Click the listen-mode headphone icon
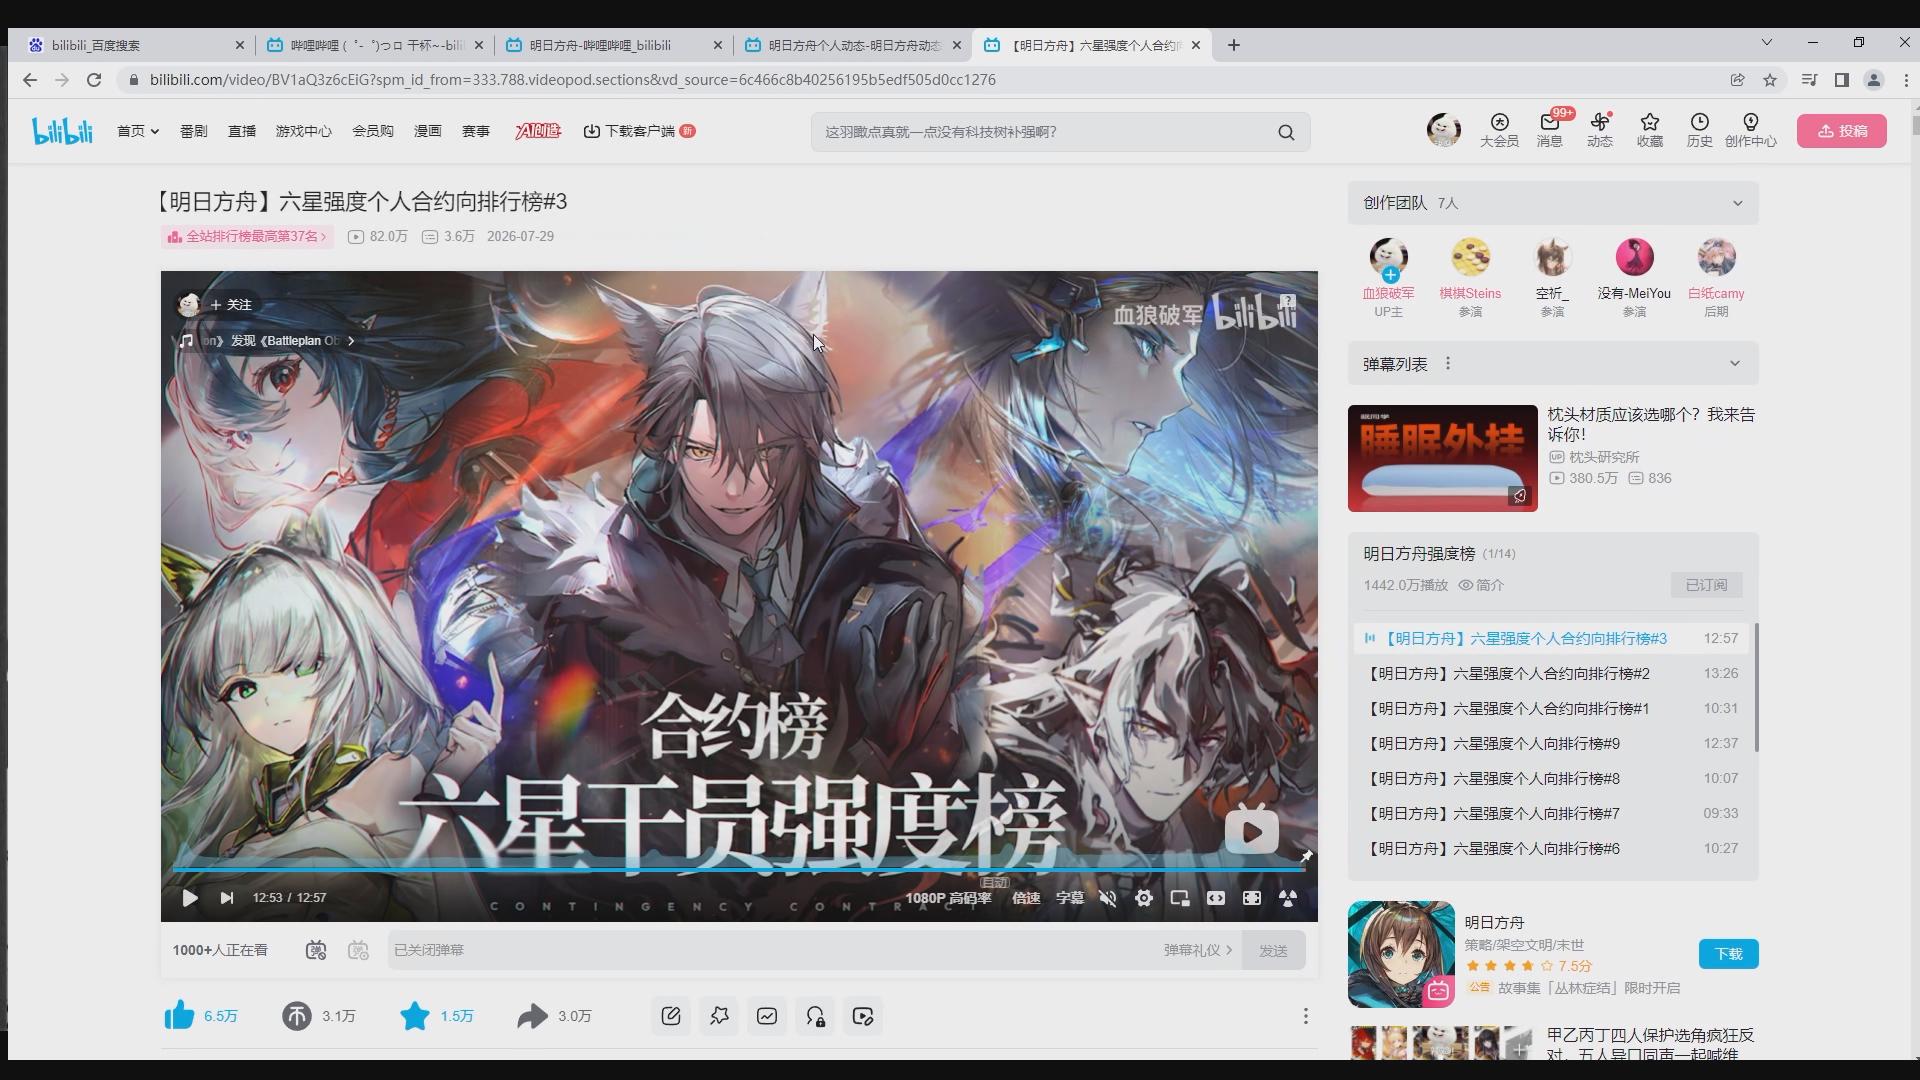 815,1016
